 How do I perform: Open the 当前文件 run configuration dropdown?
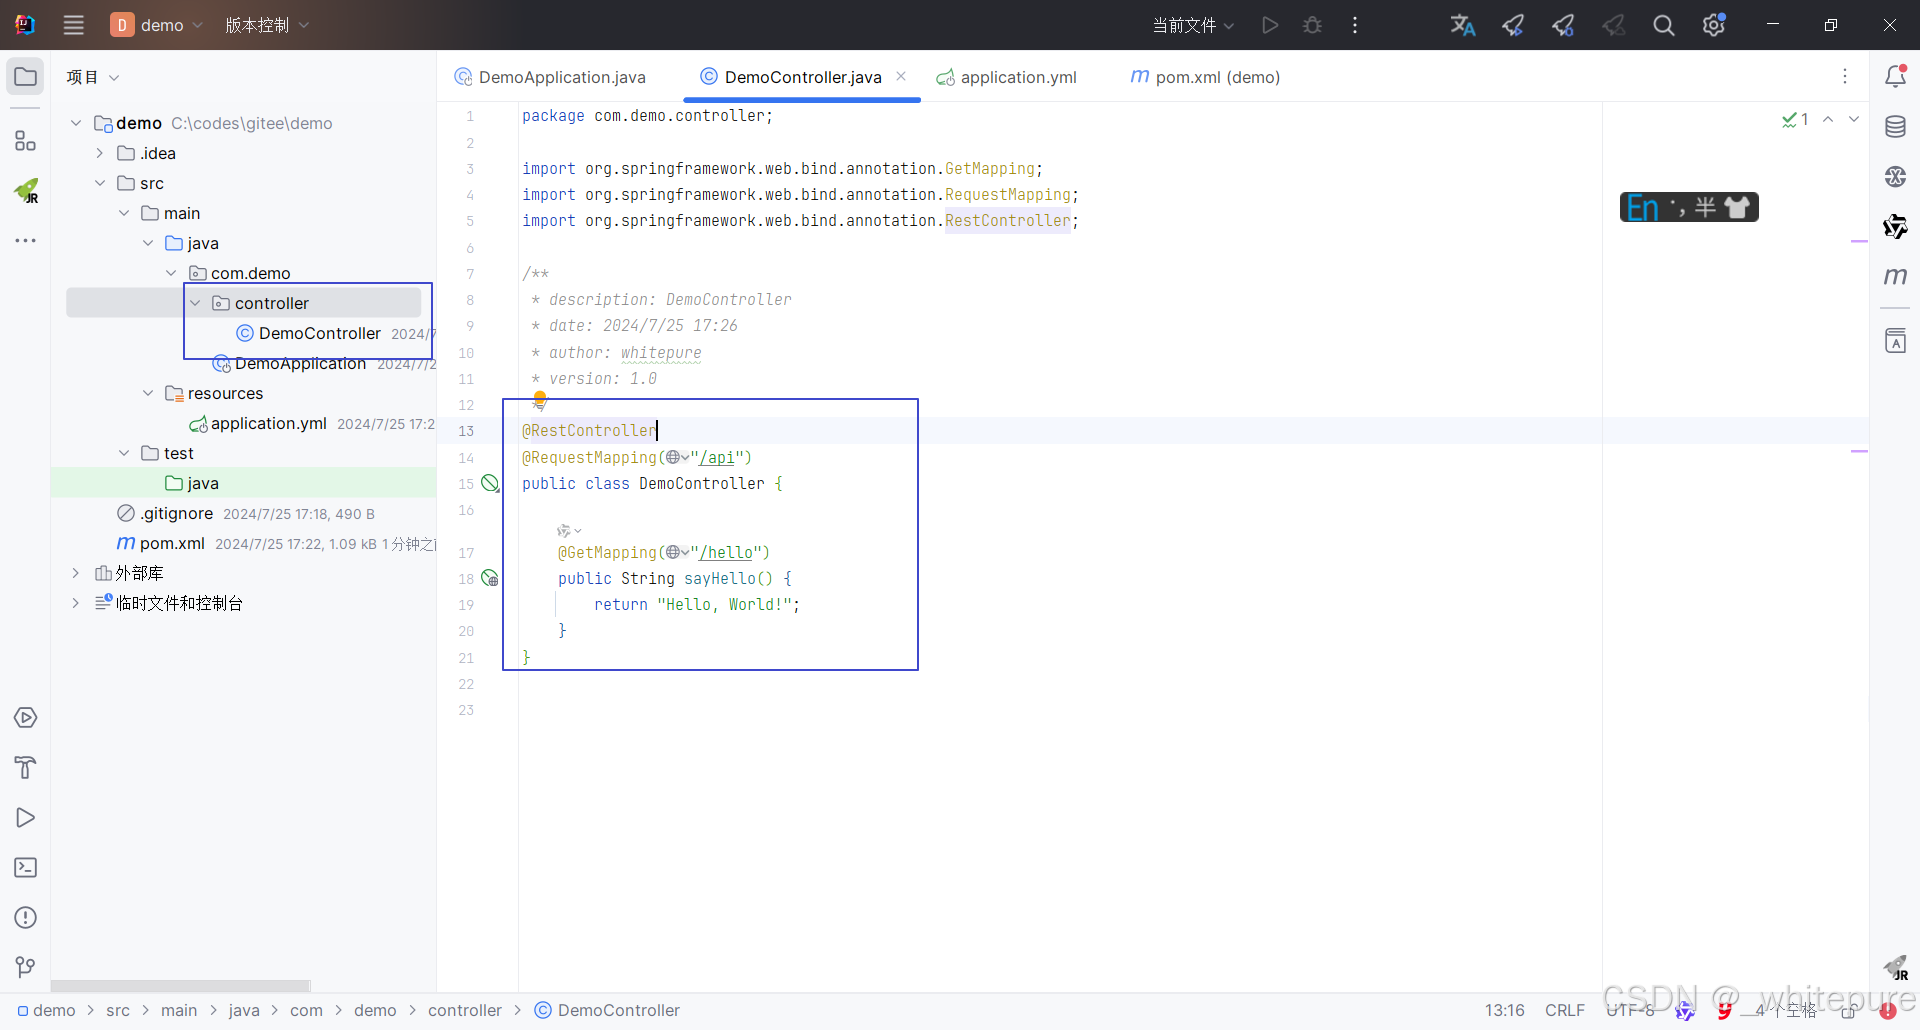pos(1194,25)
